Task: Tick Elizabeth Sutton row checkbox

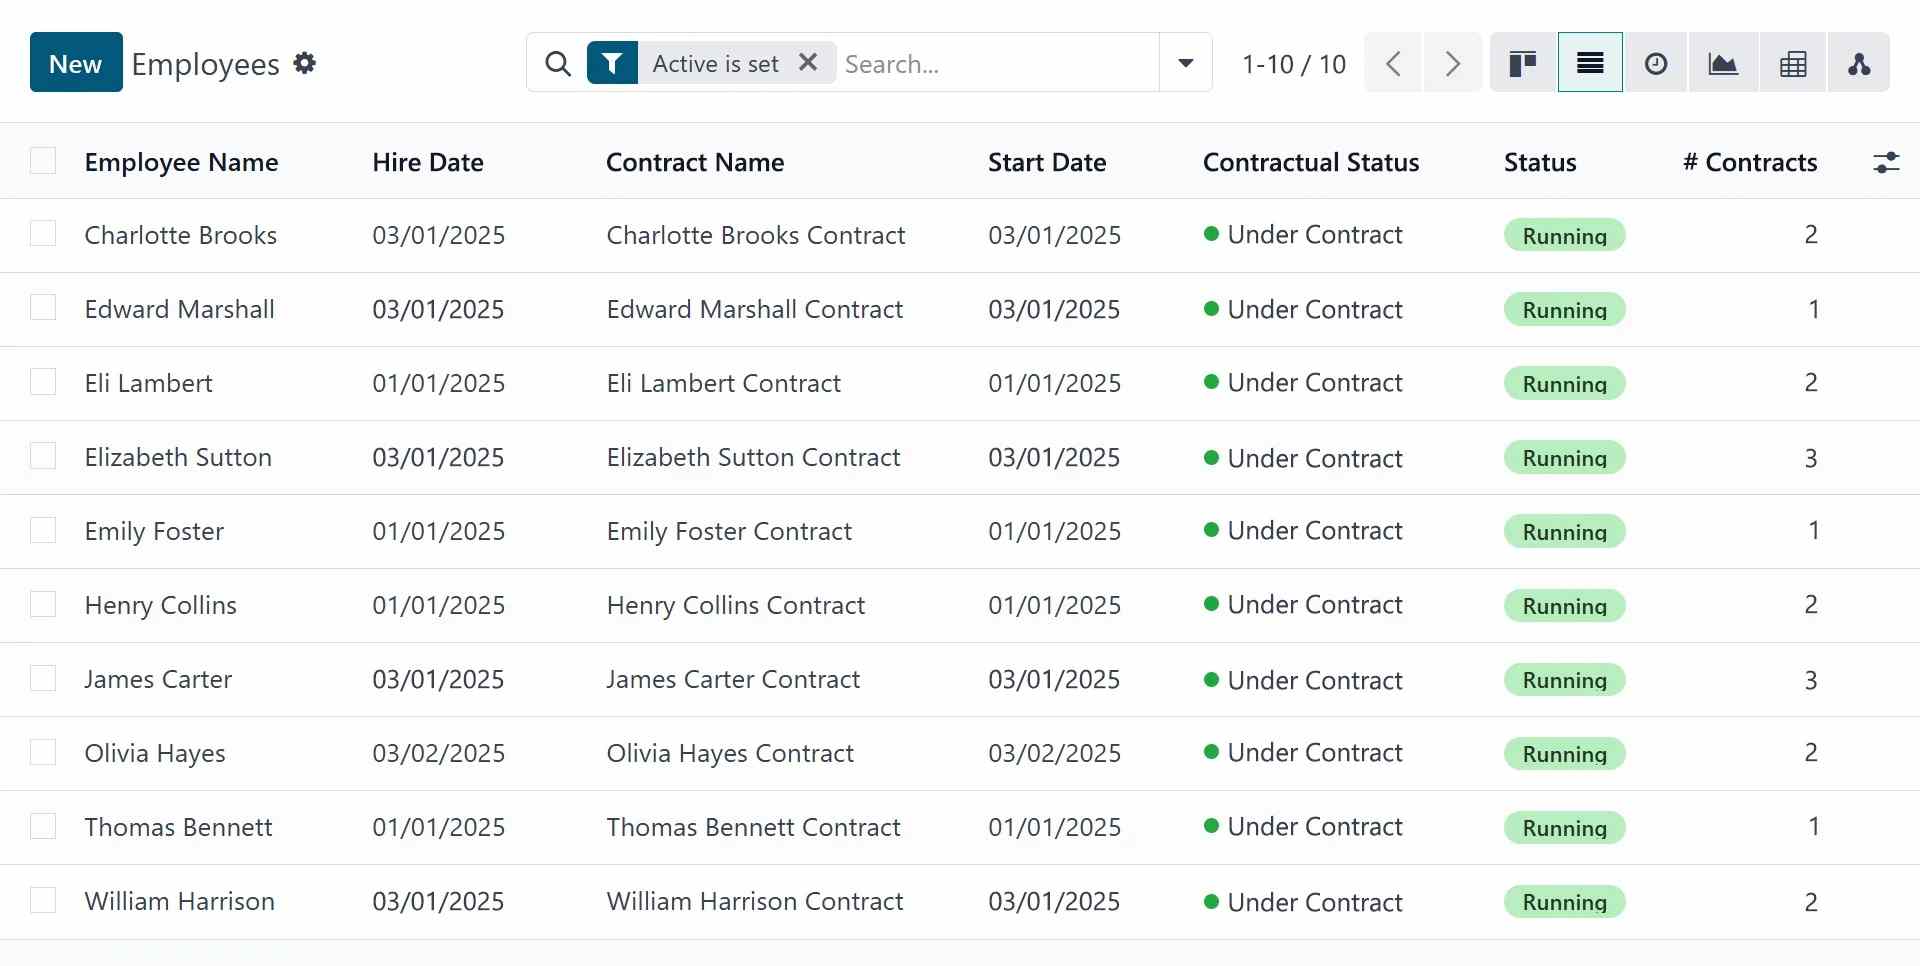Action: coord(43,456)
